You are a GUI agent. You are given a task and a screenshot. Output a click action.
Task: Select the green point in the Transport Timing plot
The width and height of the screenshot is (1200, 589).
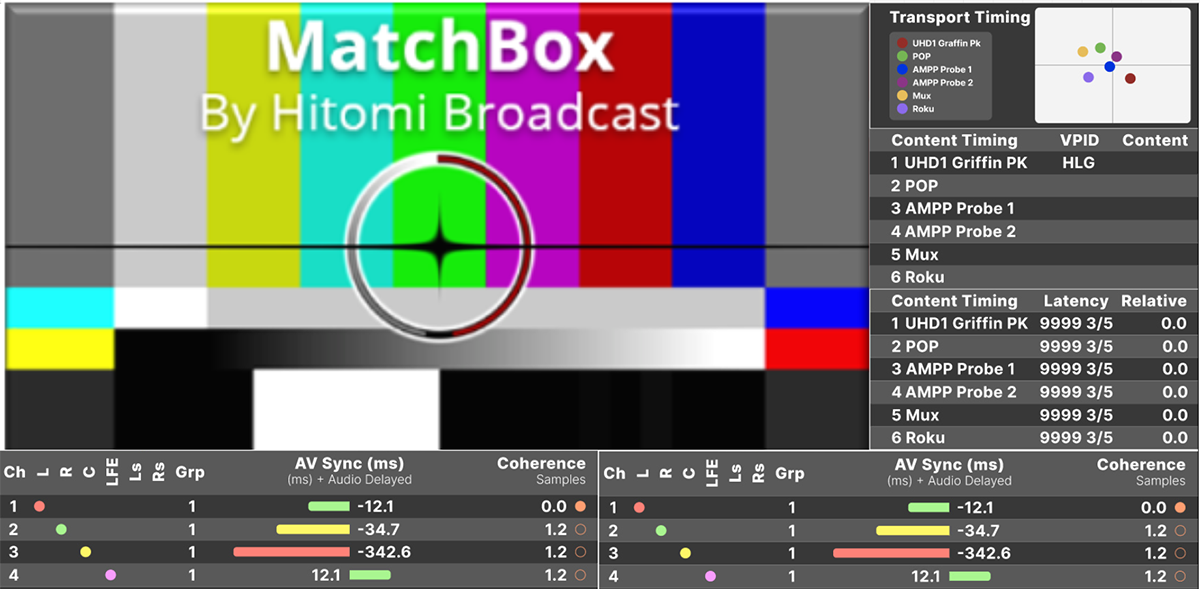pos(1100,48)
